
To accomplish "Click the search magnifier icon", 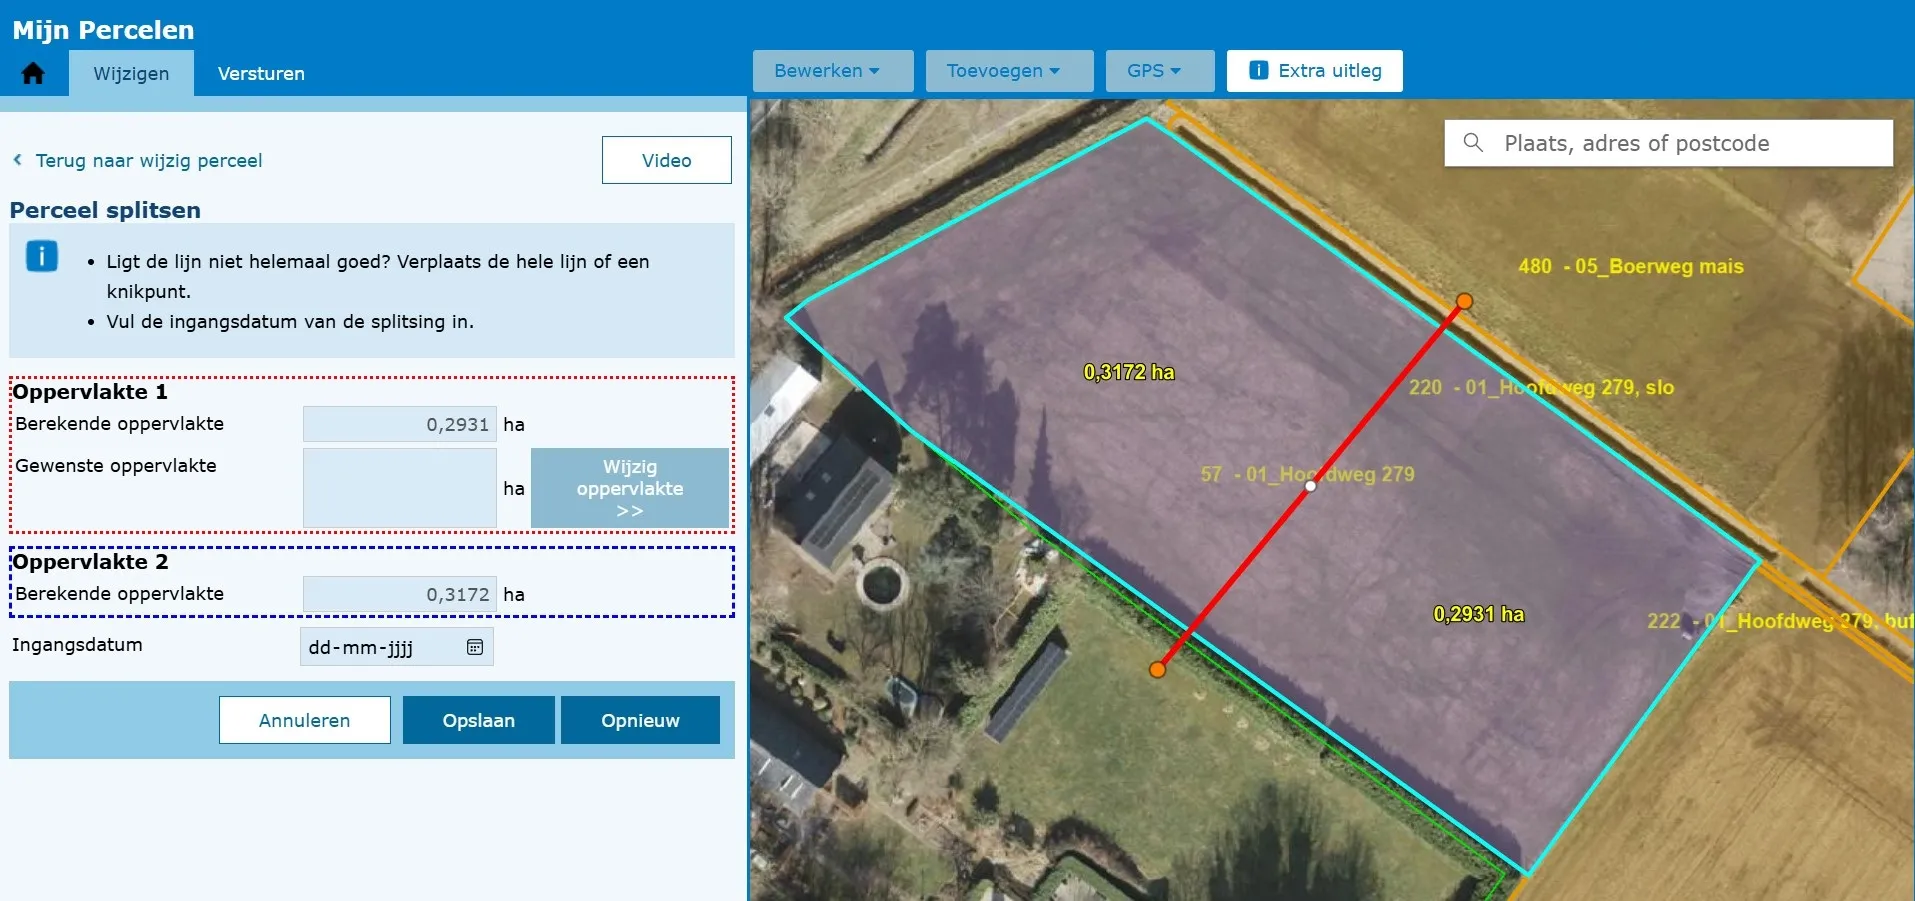I will click(x=1473, y=143).
